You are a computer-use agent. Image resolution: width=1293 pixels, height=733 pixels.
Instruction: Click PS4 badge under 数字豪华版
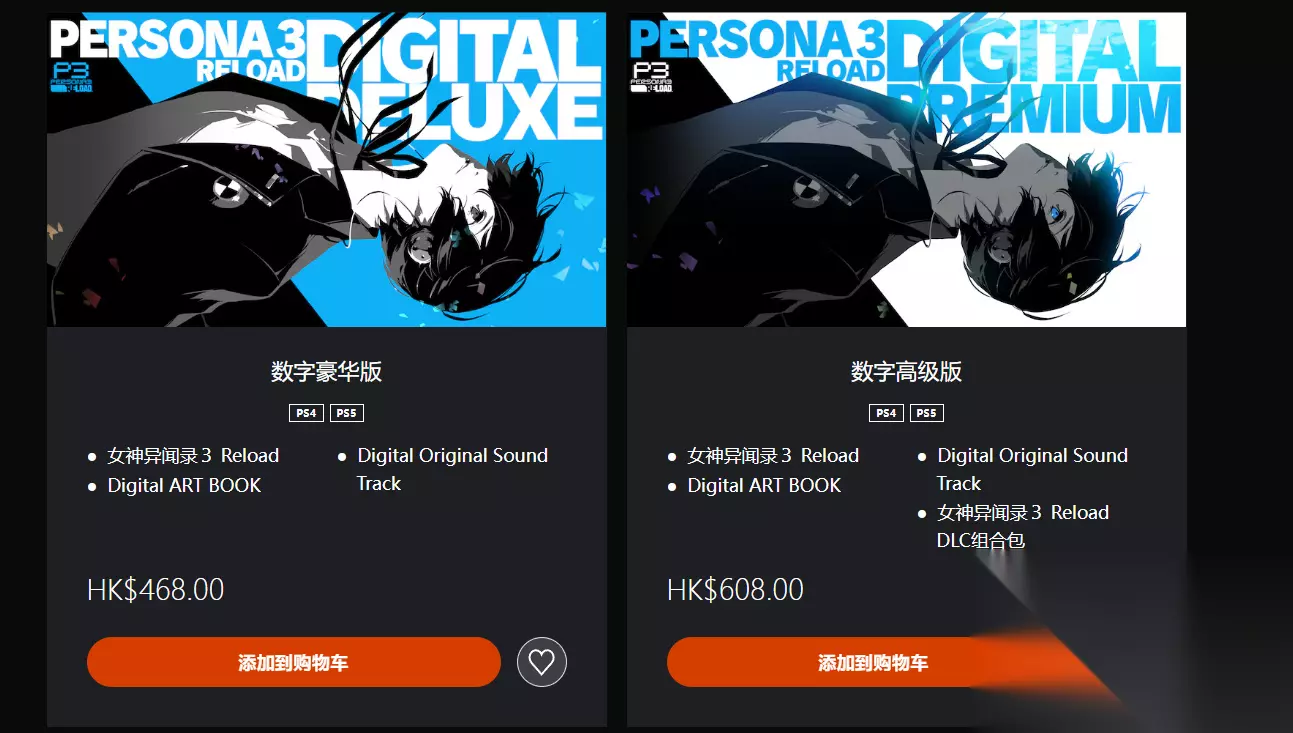pos(306,413)
